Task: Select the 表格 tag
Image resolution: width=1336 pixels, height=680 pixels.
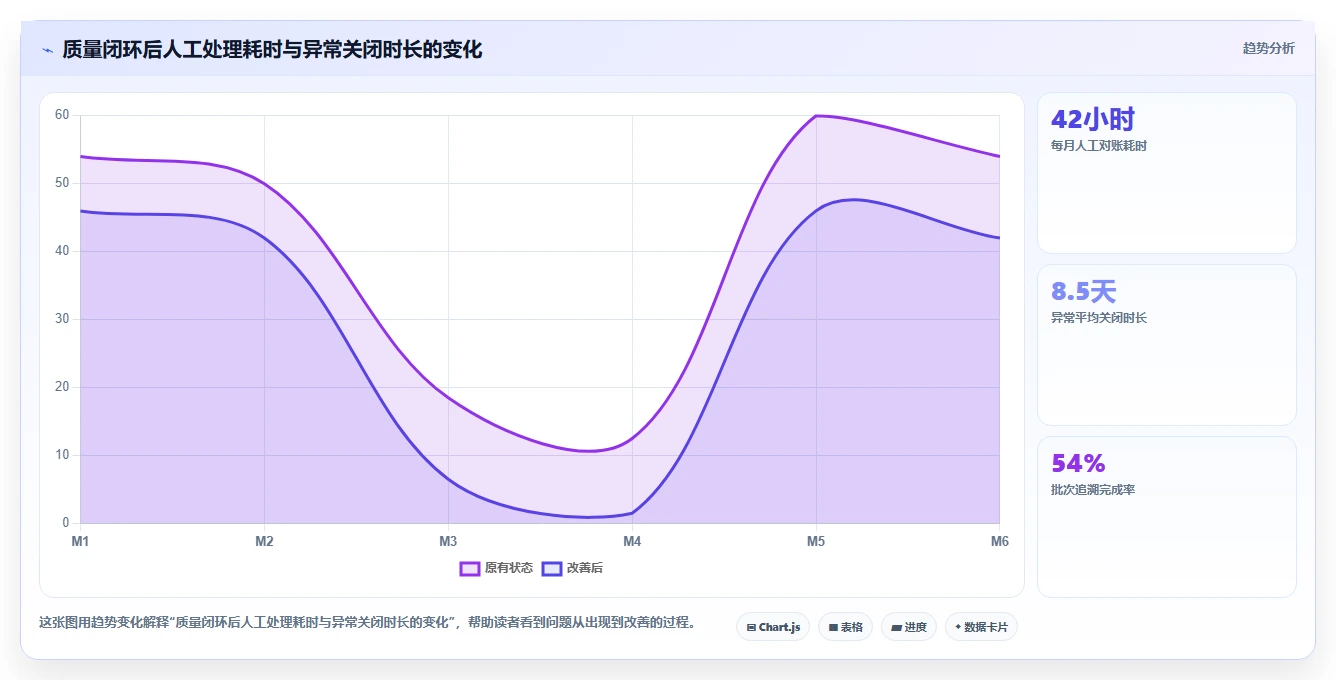Action: [845, 627]
